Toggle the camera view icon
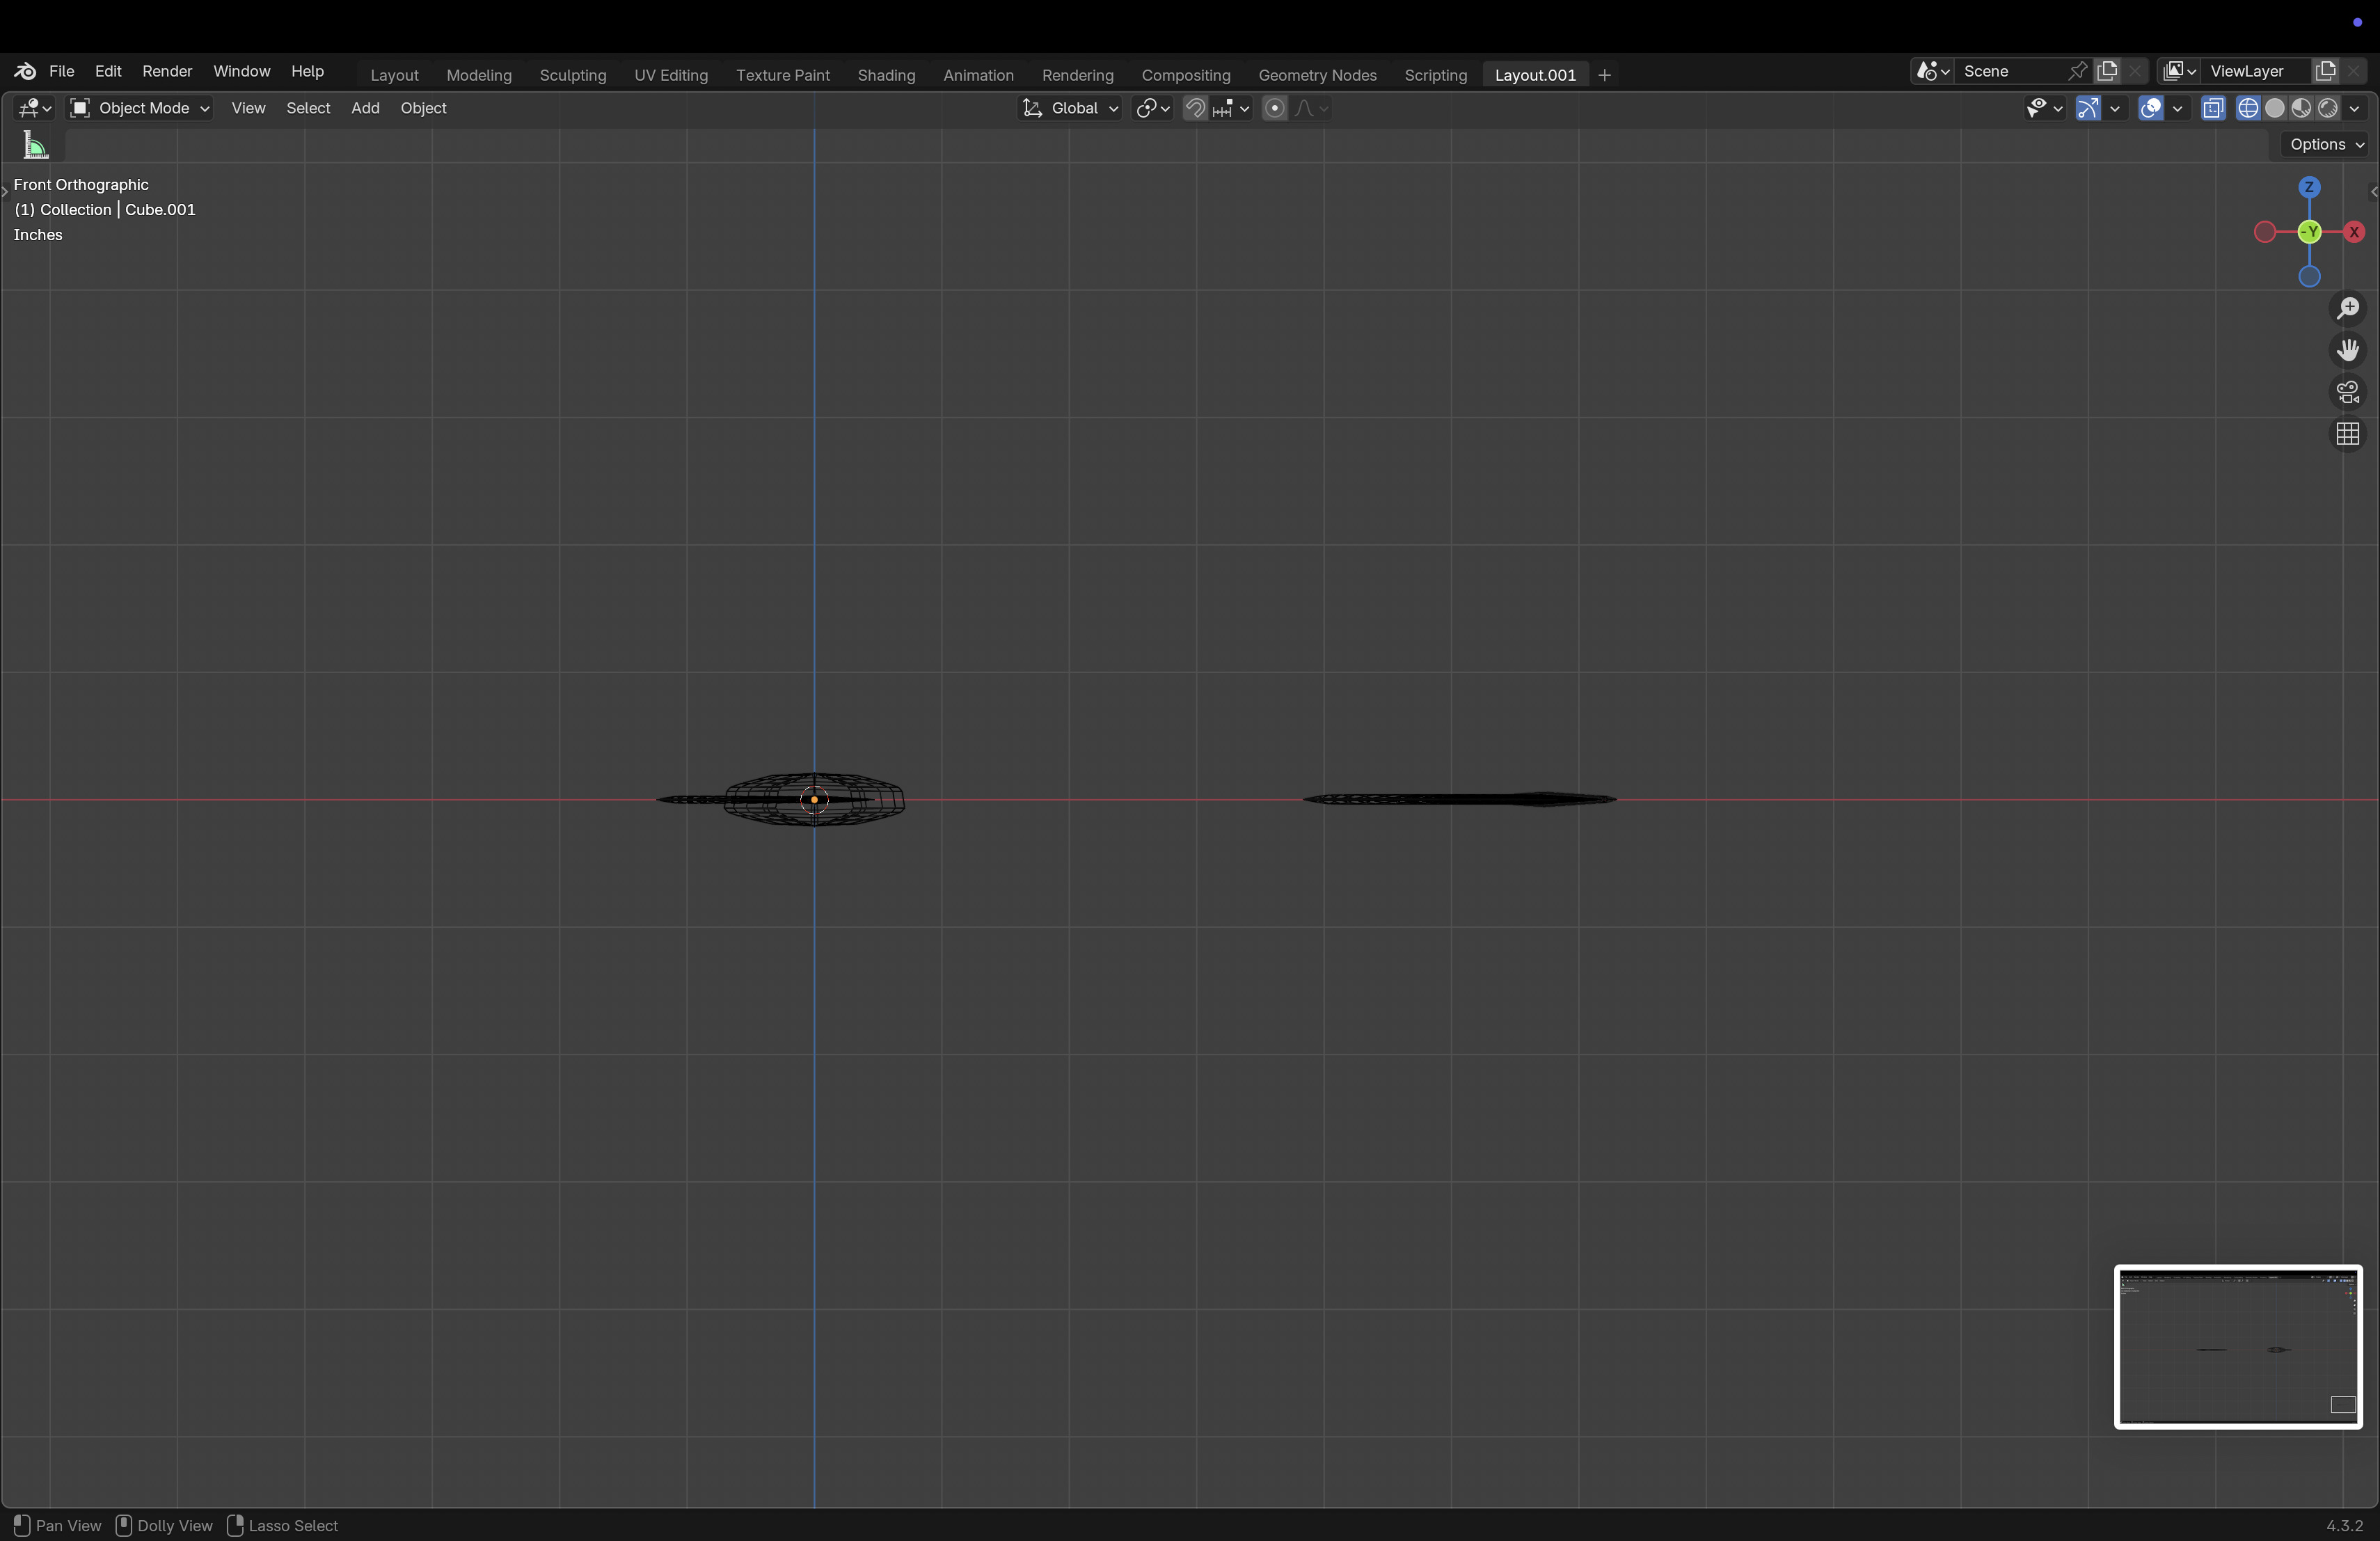 click(2347, 392)
